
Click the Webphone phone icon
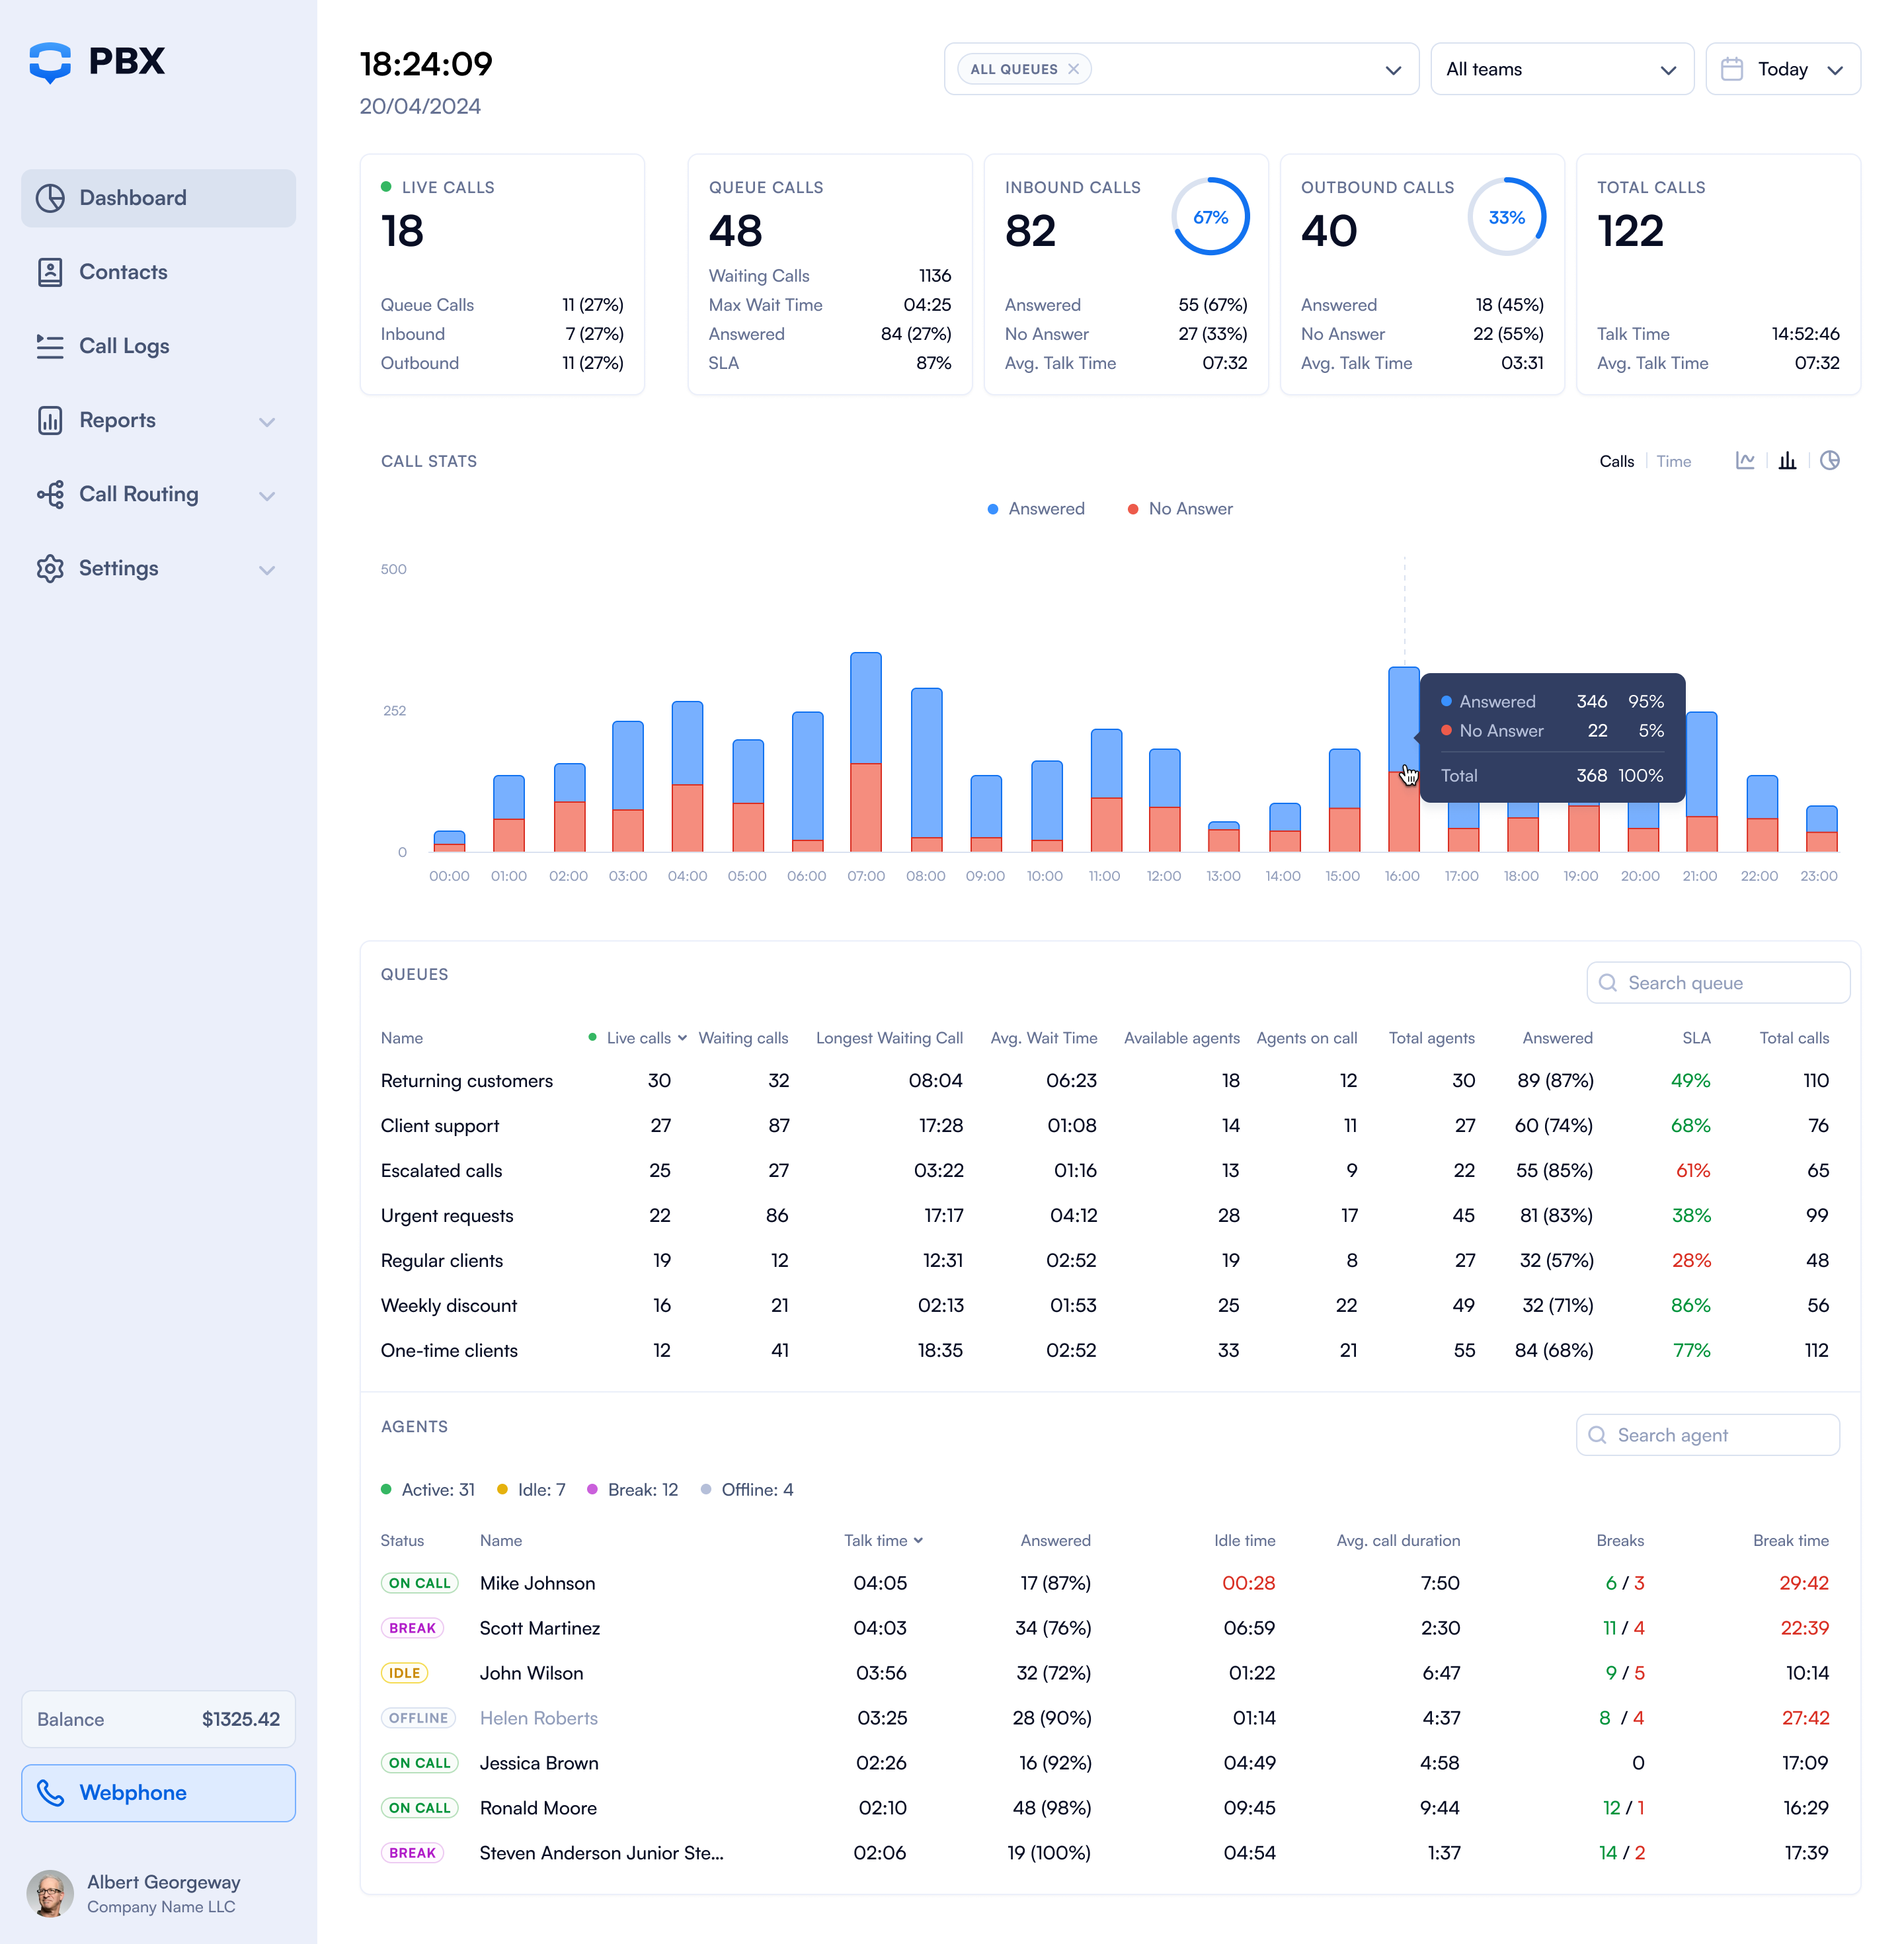click(51, 1793)
